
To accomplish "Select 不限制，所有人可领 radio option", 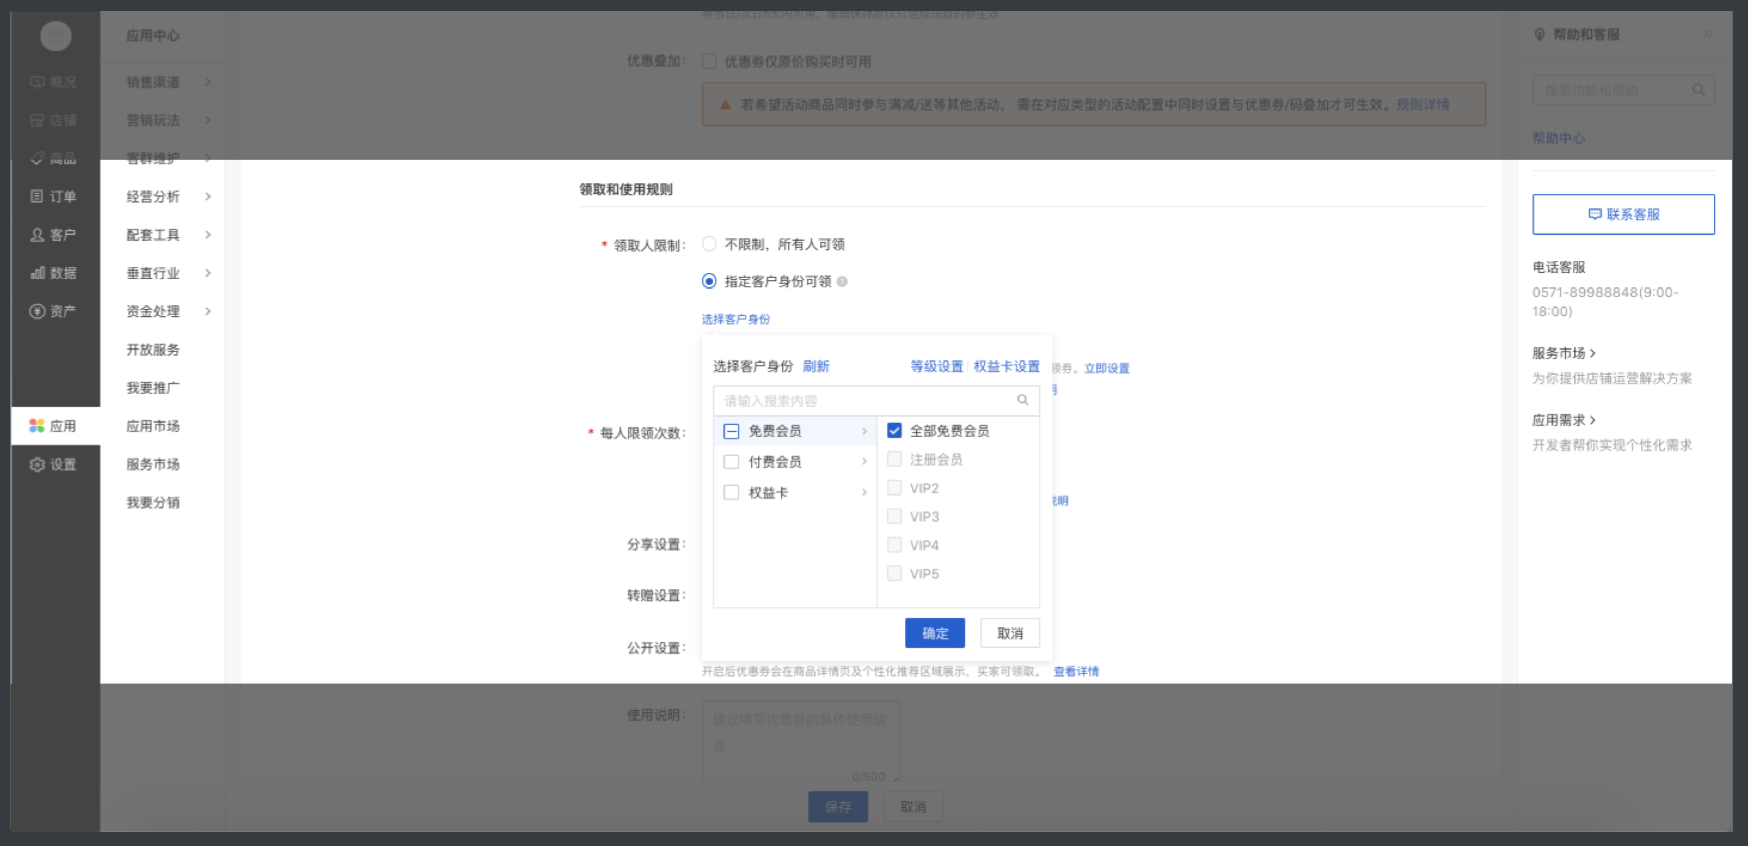I will click(709, 244).
